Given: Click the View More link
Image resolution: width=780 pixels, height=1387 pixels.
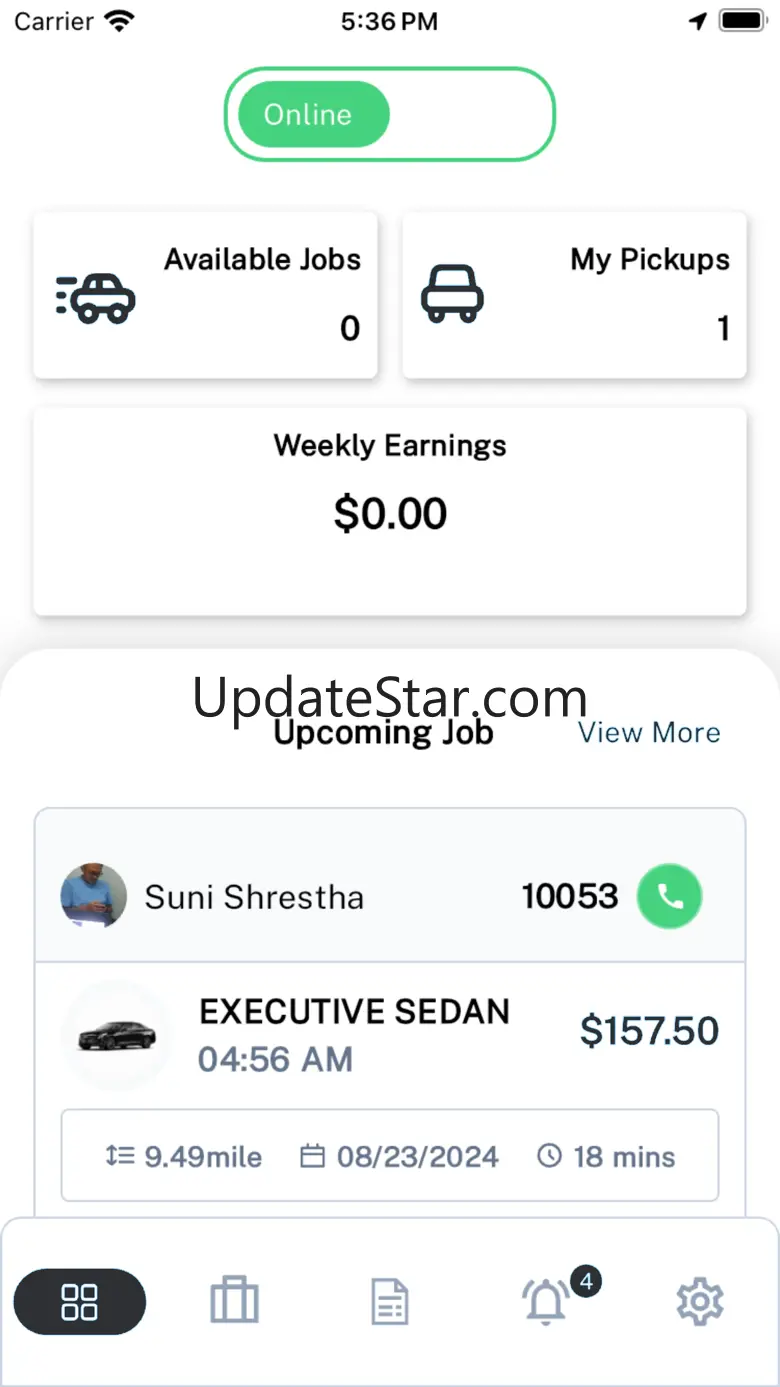Looking at the screenshot, I should coord(649,732).
